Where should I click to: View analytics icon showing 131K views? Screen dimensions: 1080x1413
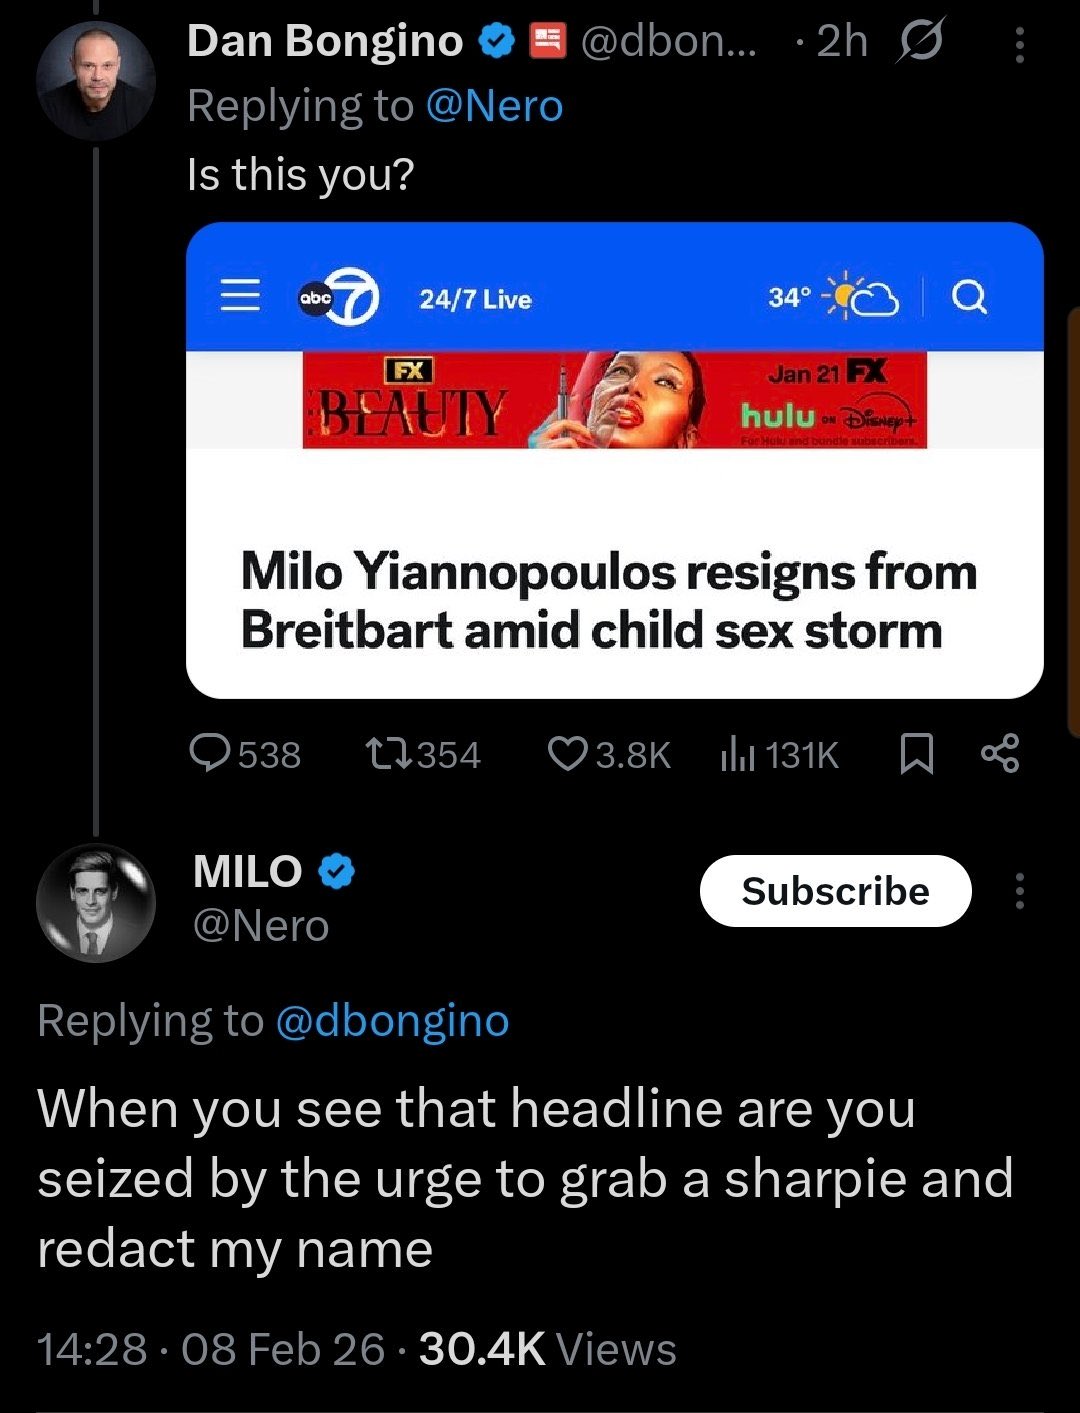736,754
